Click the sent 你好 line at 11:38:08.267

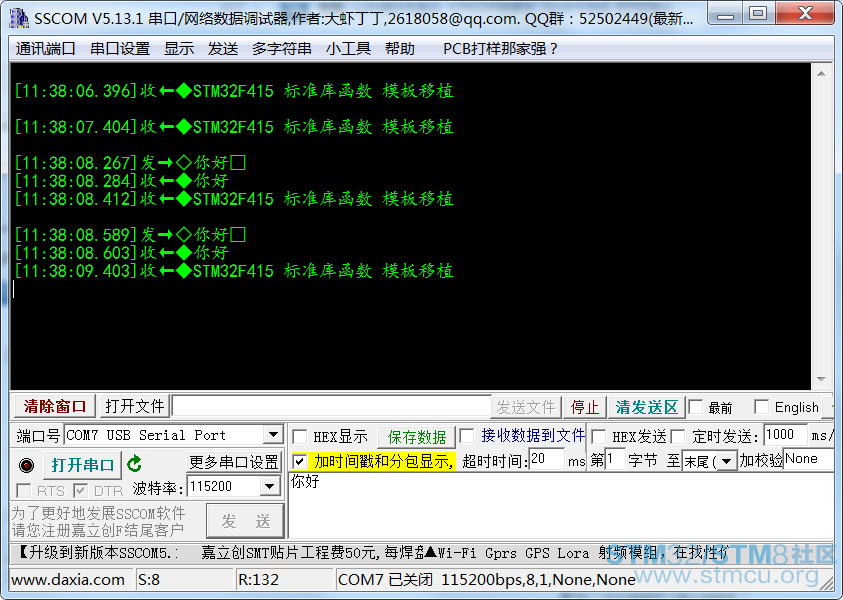(x=130, y=162)
